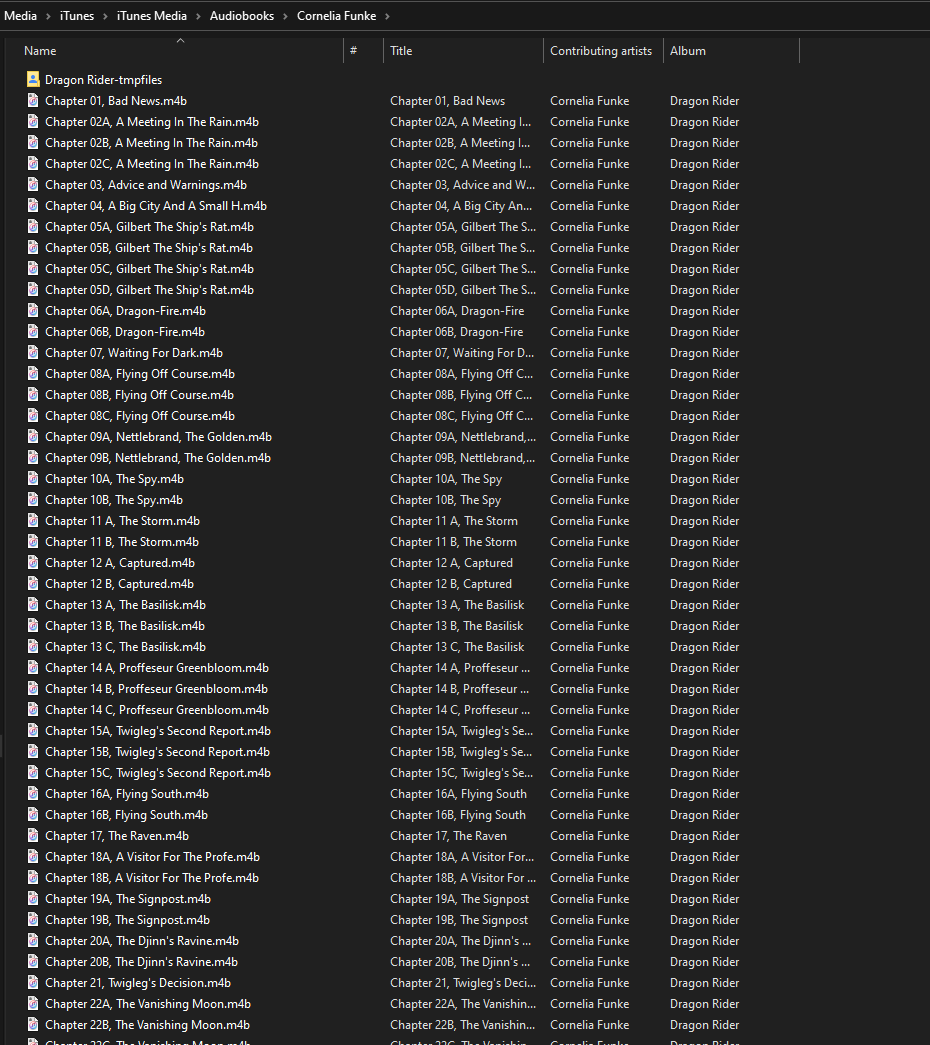This screenshot has height=1045, width=930.
Task: Click the file icon for Chapter 14 B, Proffeseur Greenbloom
Action: (33, 688)
